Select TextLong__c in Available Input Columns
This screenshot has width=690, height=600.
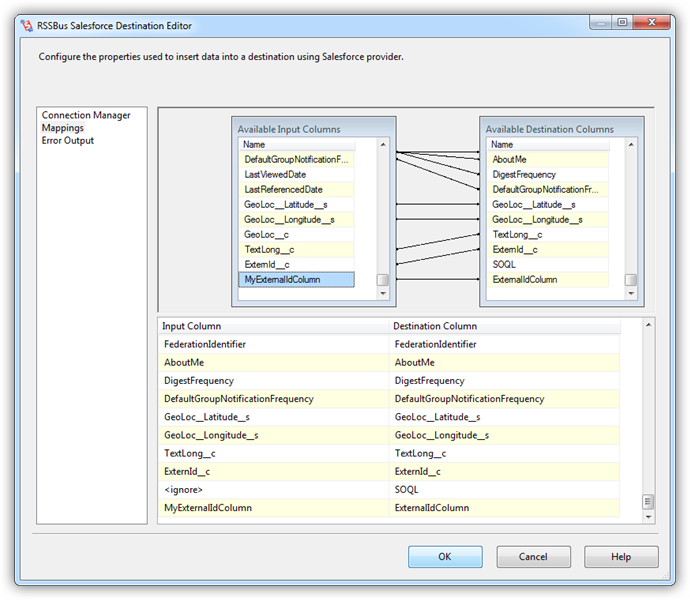click(x=297, y=250)
